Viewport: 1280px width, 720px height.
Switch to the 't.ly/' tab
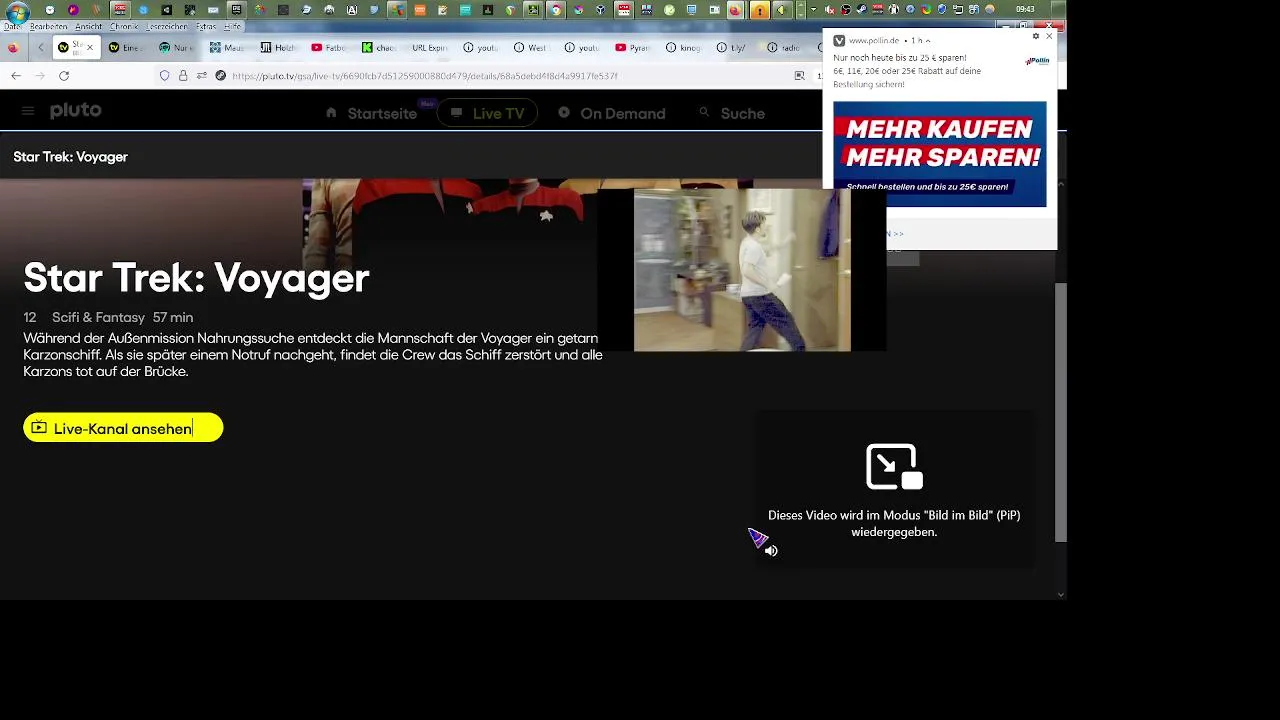point(732,48)
